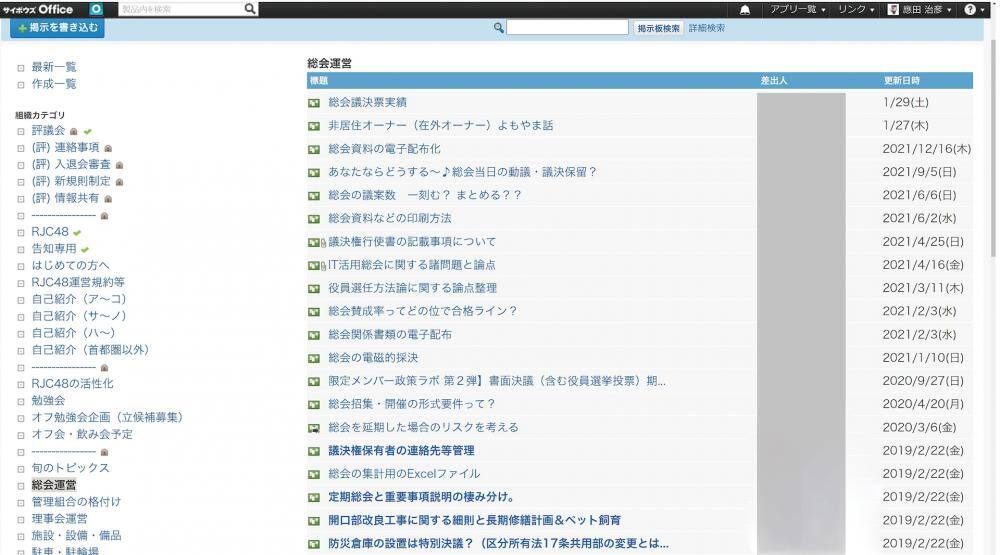Click the icon beside あなたならどうする post
1000x555 pixels.
pyautogui.click(x=314, y=172)
